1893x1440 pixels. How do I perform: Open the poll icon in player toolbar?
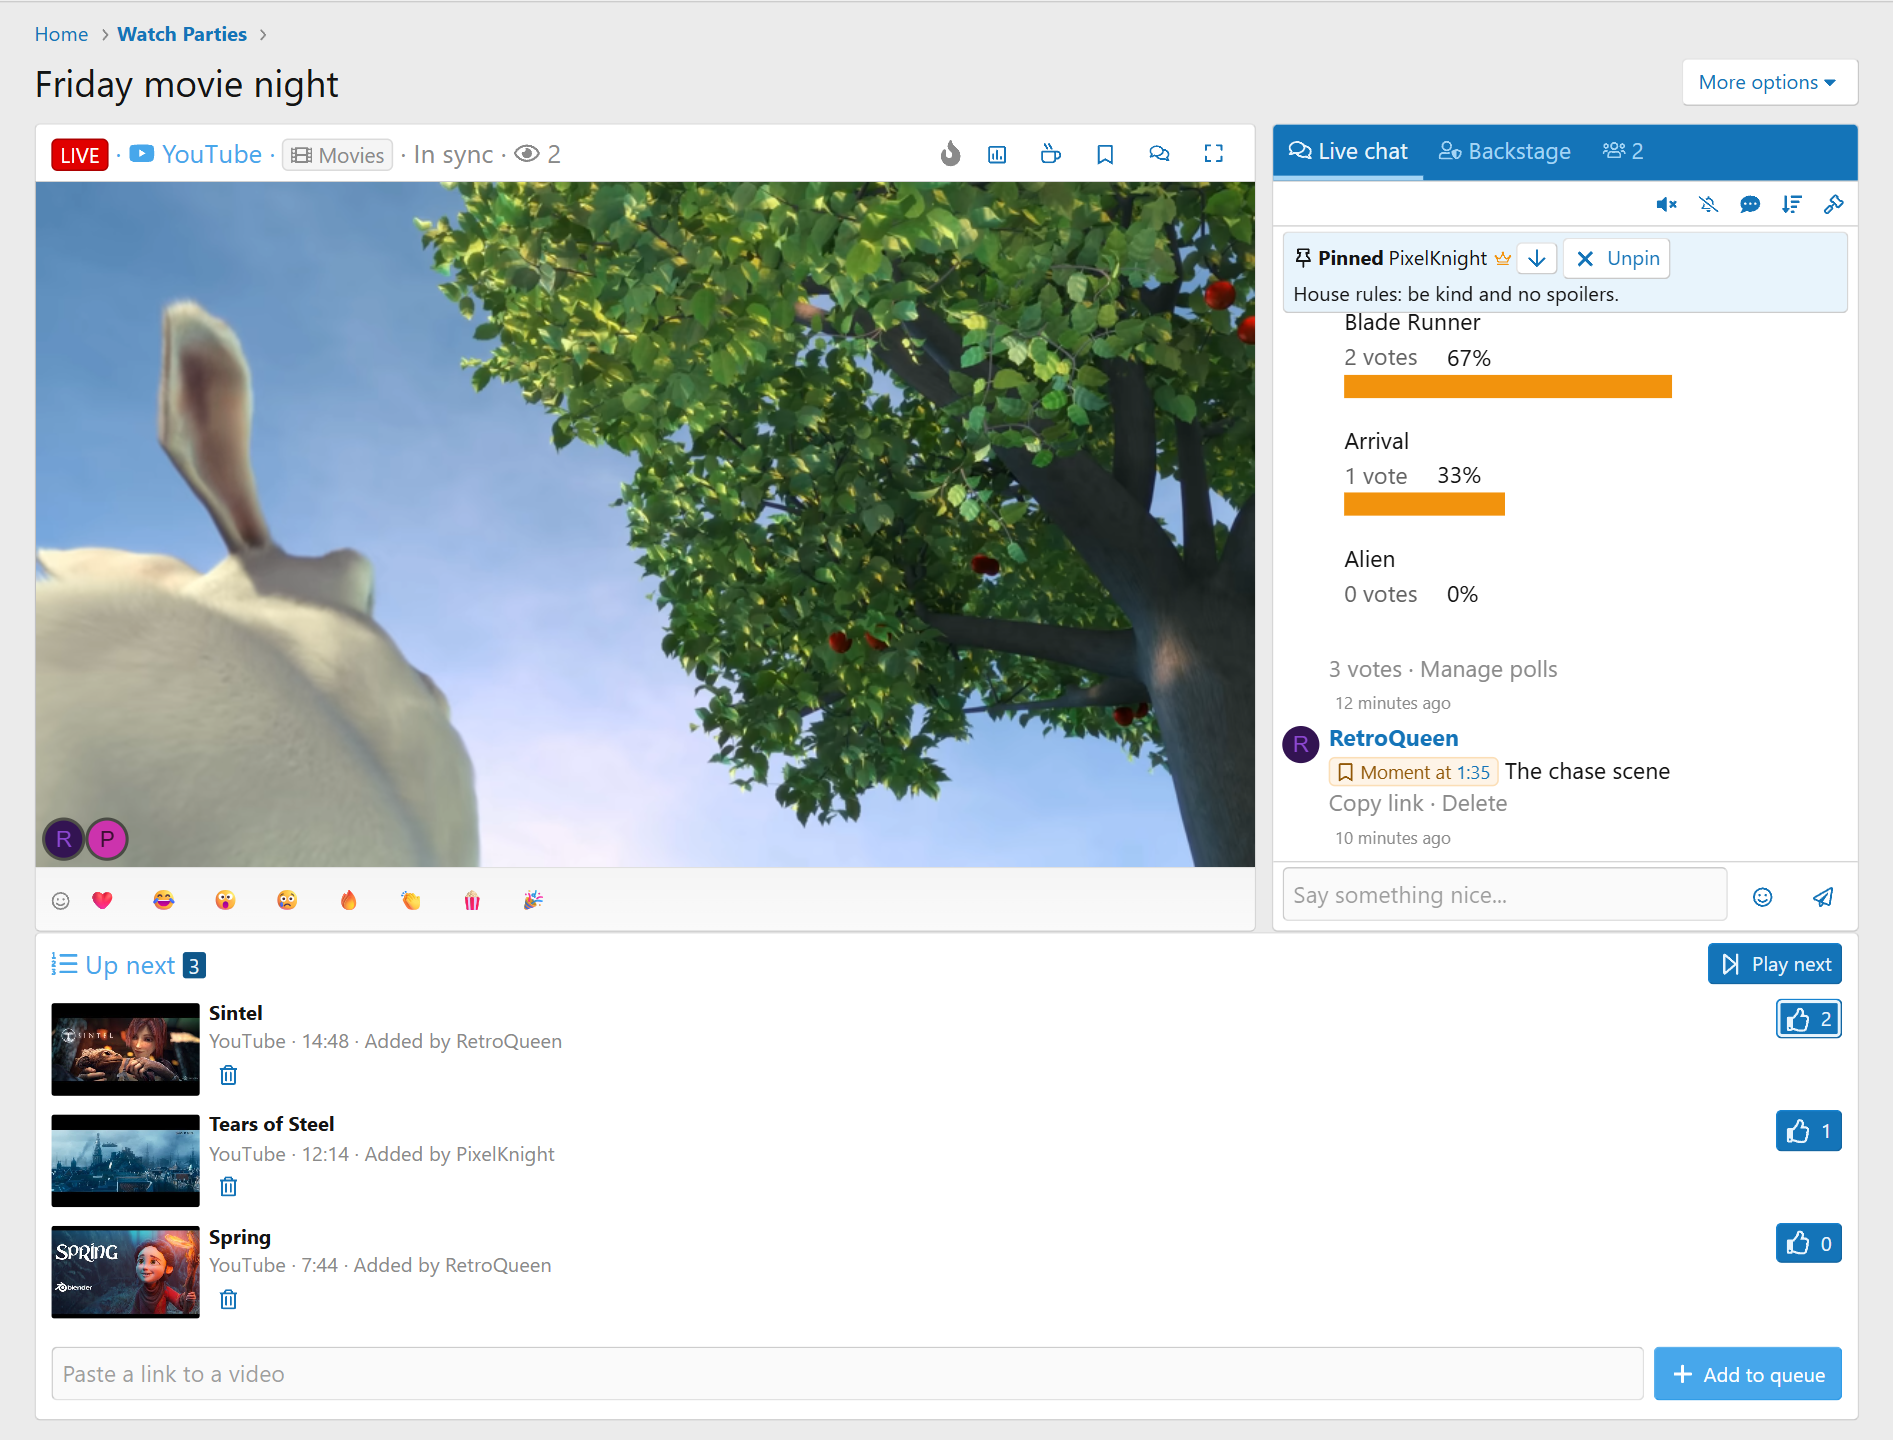point(997,154)
